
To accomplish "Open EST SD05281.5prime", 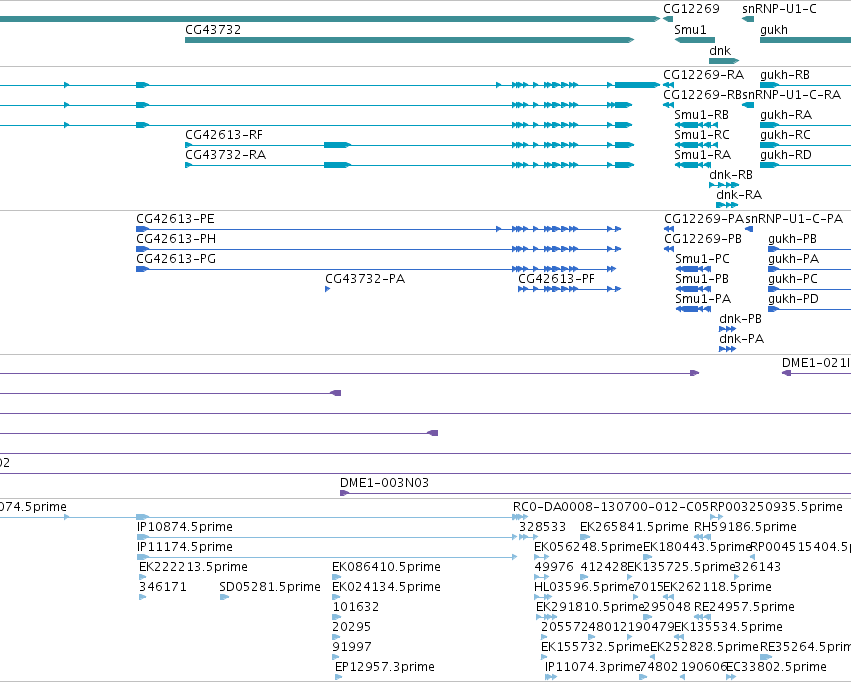I will [x=270, y=588].
